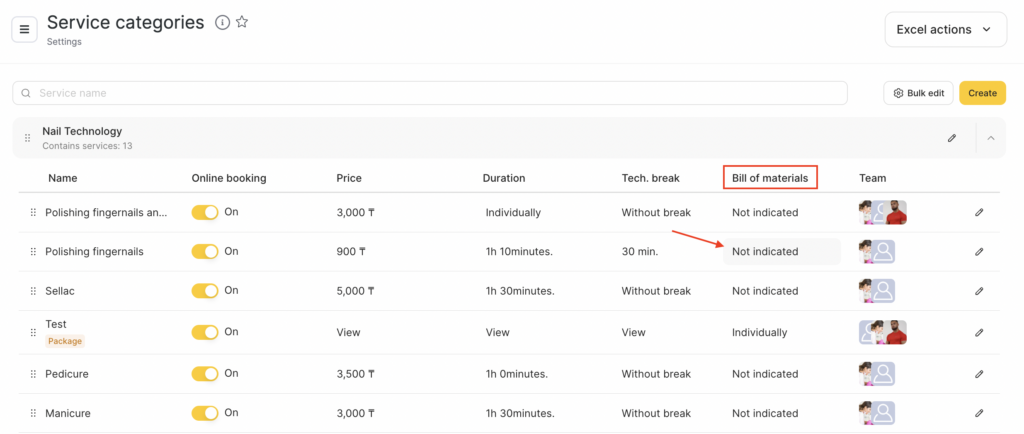Toggle online booking for Polishing fingernails

[205, 252]
